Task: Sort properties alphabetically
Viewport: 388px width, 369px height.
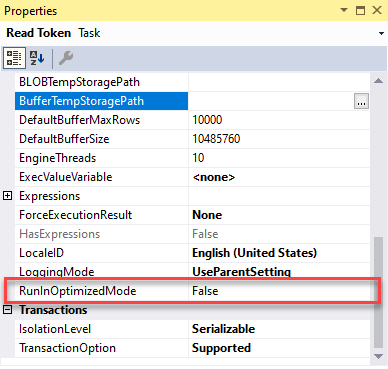Action: pyautogui.click(x=37, y=58)
